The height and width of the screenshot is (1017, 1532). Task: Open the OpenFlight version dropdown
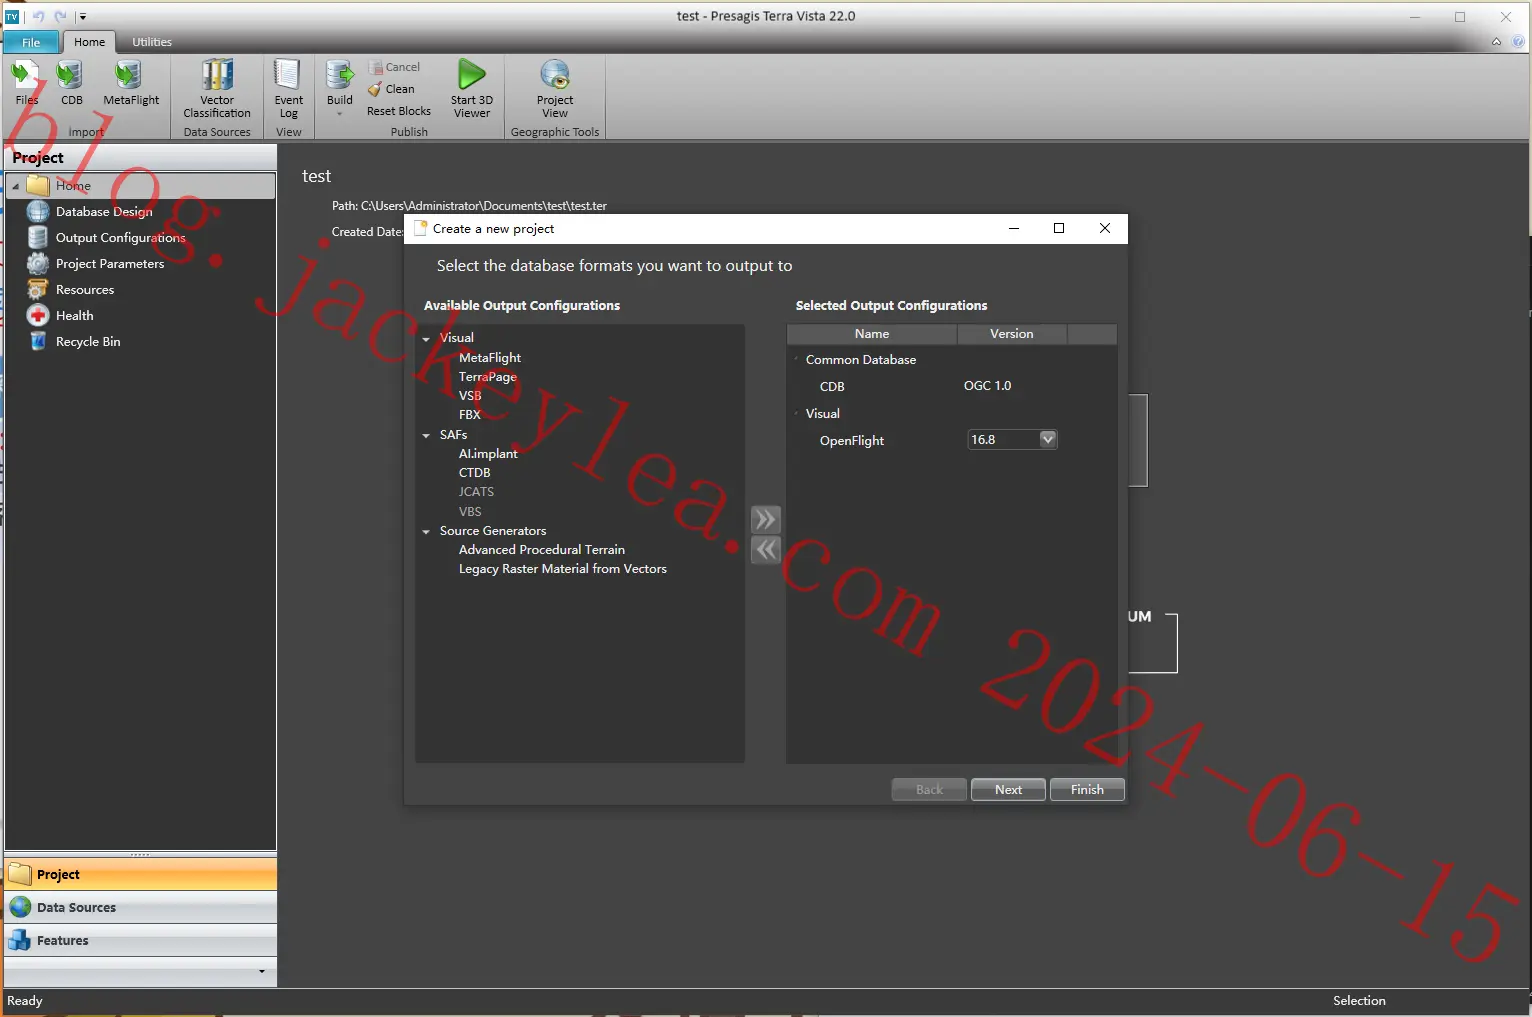(1048, 439)
